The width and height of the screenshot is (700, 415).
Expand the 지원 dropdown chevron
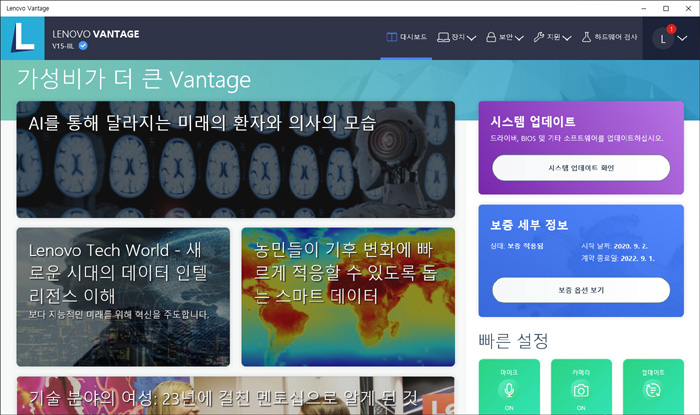[567, 38]
